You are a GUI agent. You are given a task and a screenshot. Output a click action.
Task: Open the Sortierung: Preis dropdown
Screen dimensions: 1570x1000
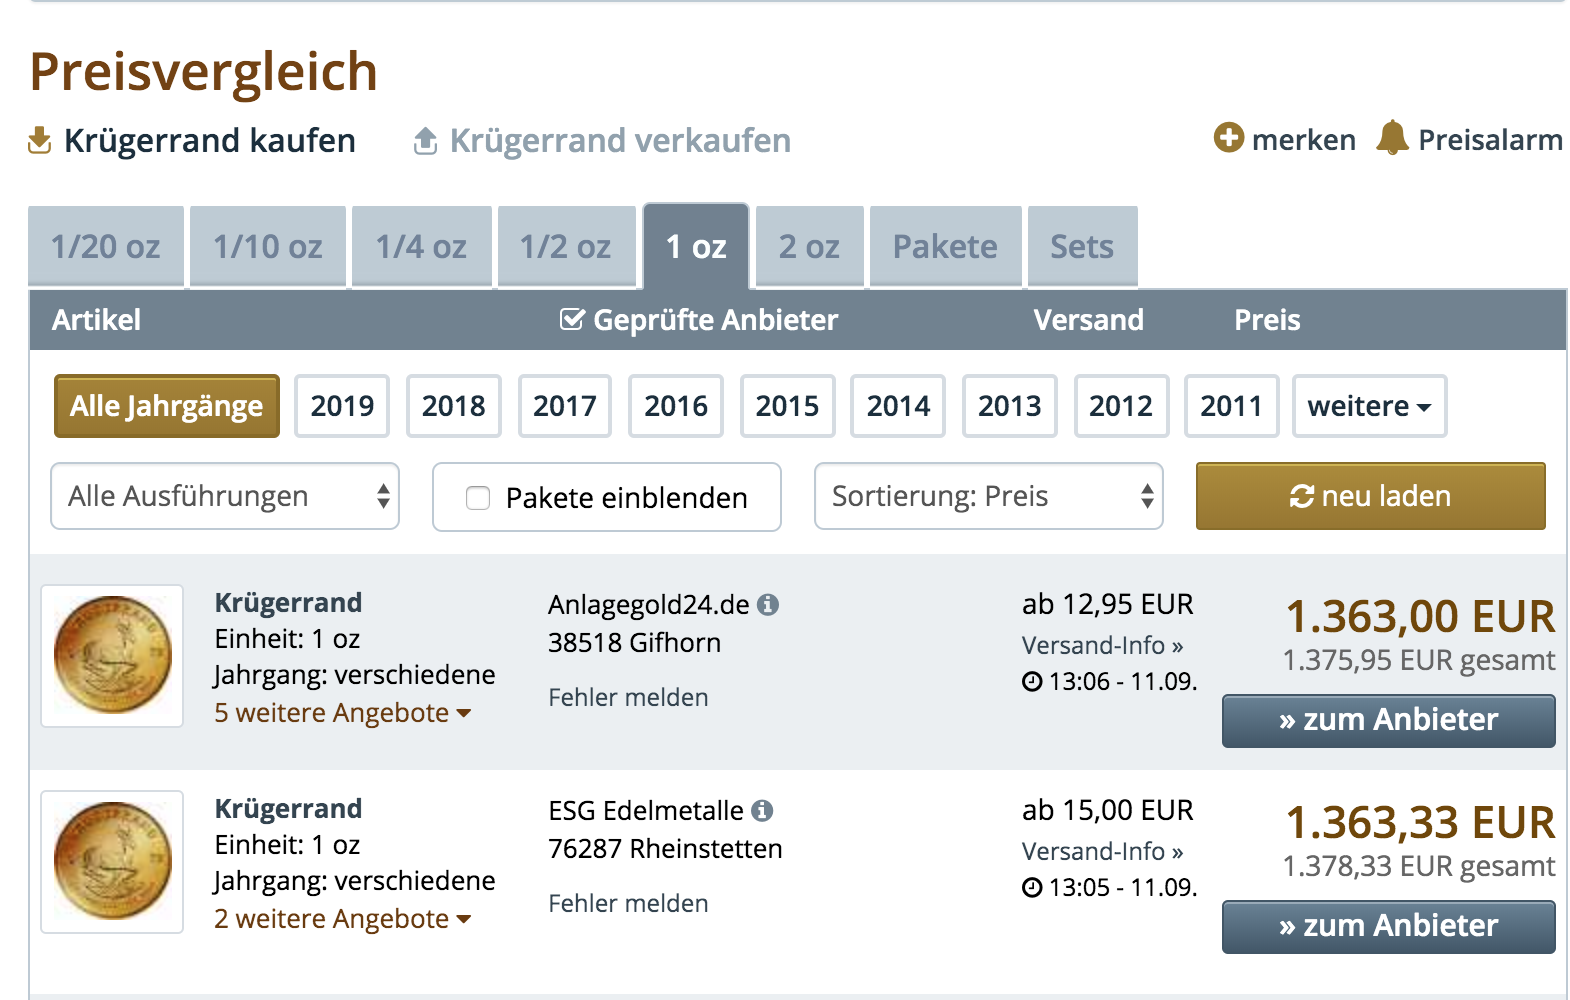point(988,496)
